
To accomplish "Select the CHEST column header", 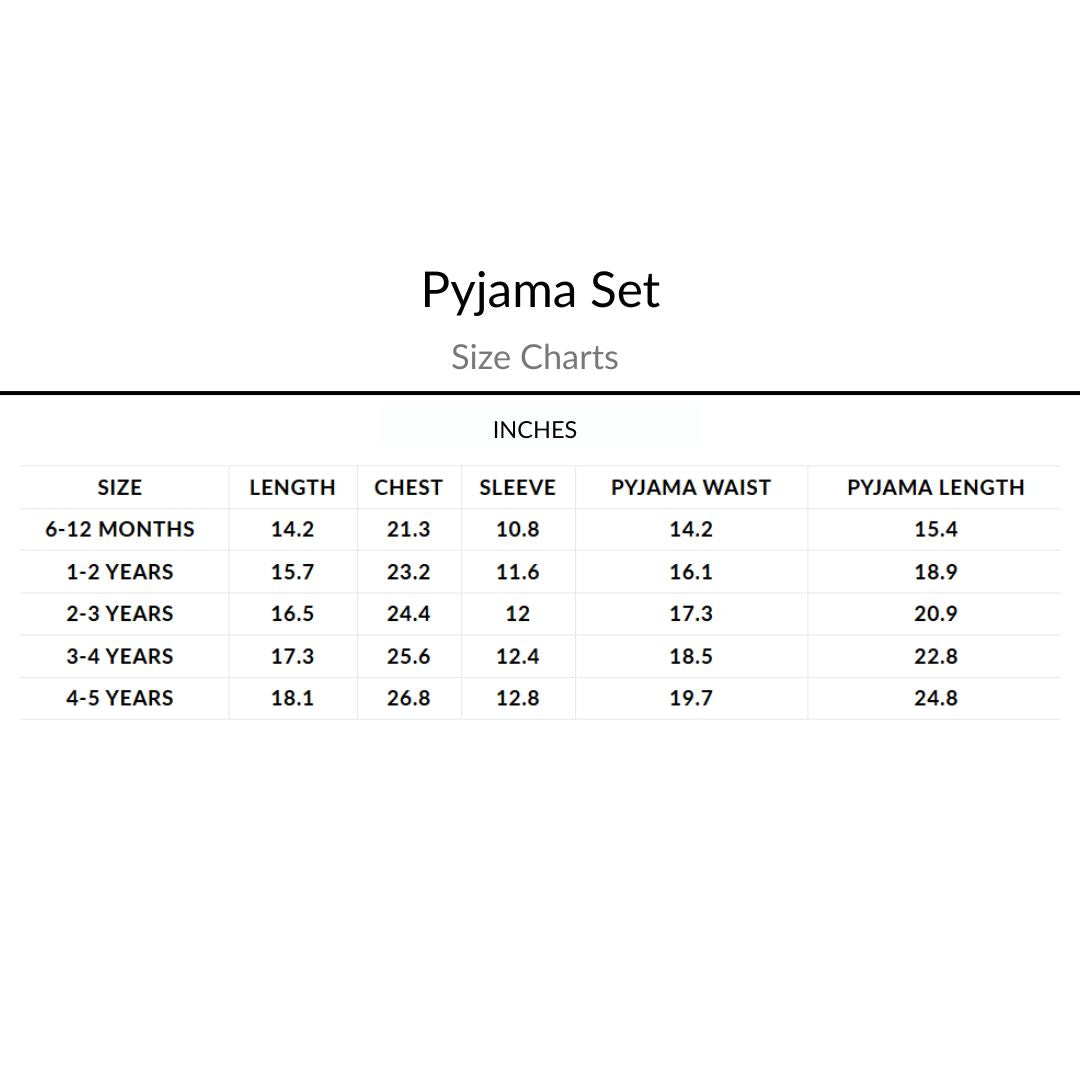I will pyautogui.click(x=408, y=488).
